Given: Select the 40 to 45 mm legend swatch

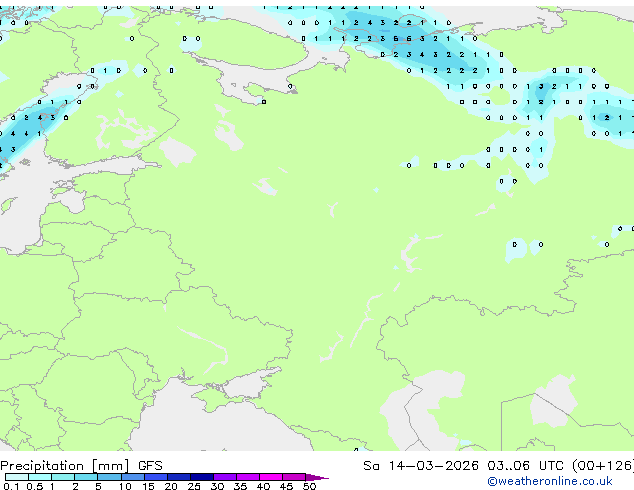Looking at the screenshot, I should tap(271, 477).
